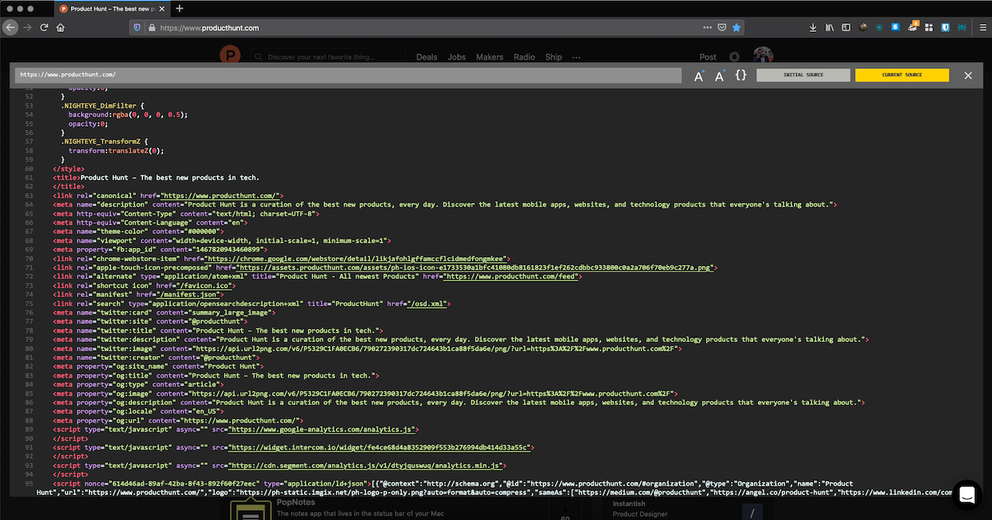Click the title text 'Product Hunt – The best new products in tech.'
This screenshot has width=992, height=520.
(x=170, y=178)
